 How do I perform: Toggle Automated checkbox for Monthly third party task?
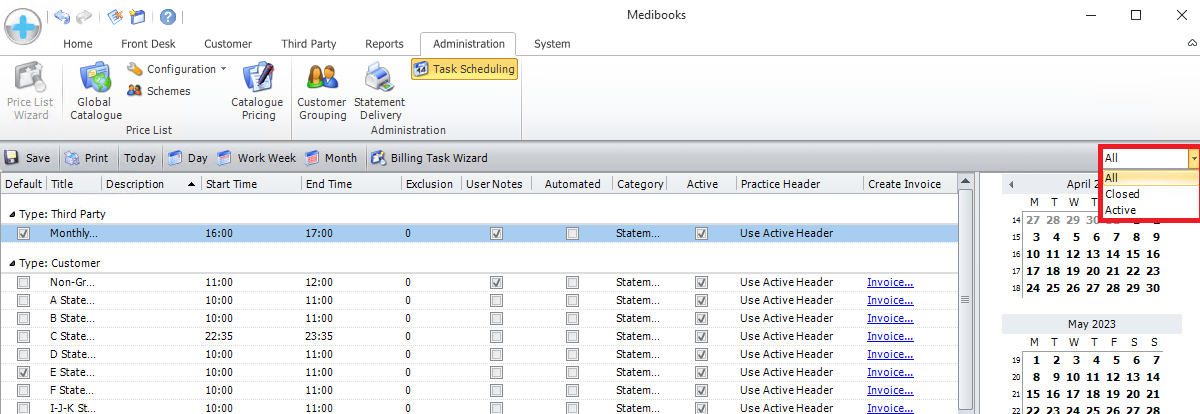[572, 233]
